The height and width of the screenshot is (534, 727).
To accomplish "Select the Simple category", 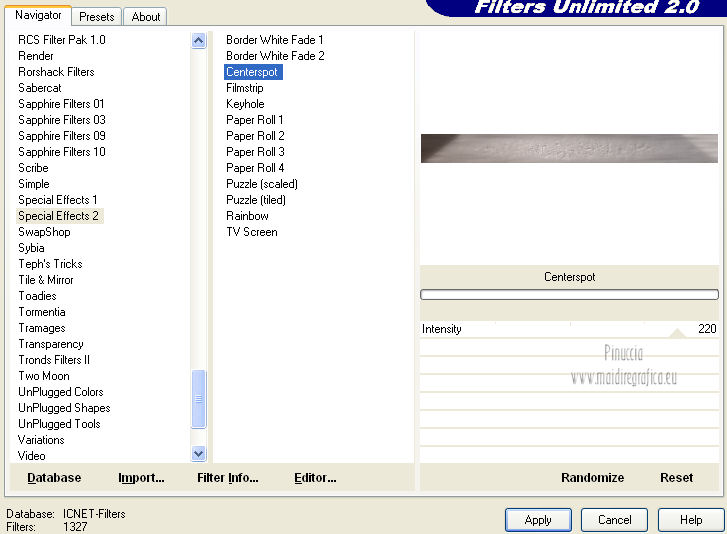I will (33, 184).
